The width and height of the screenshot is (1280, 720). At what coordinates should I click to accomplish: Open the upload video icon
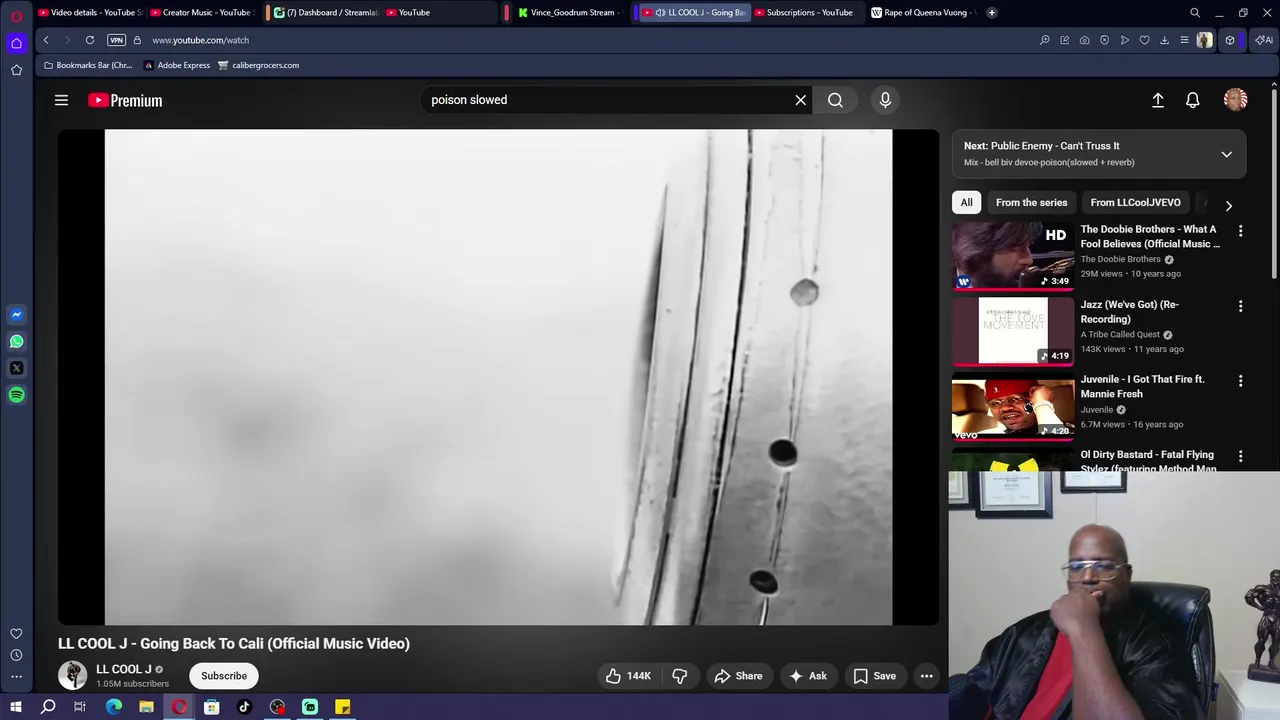coord(1158,100)
